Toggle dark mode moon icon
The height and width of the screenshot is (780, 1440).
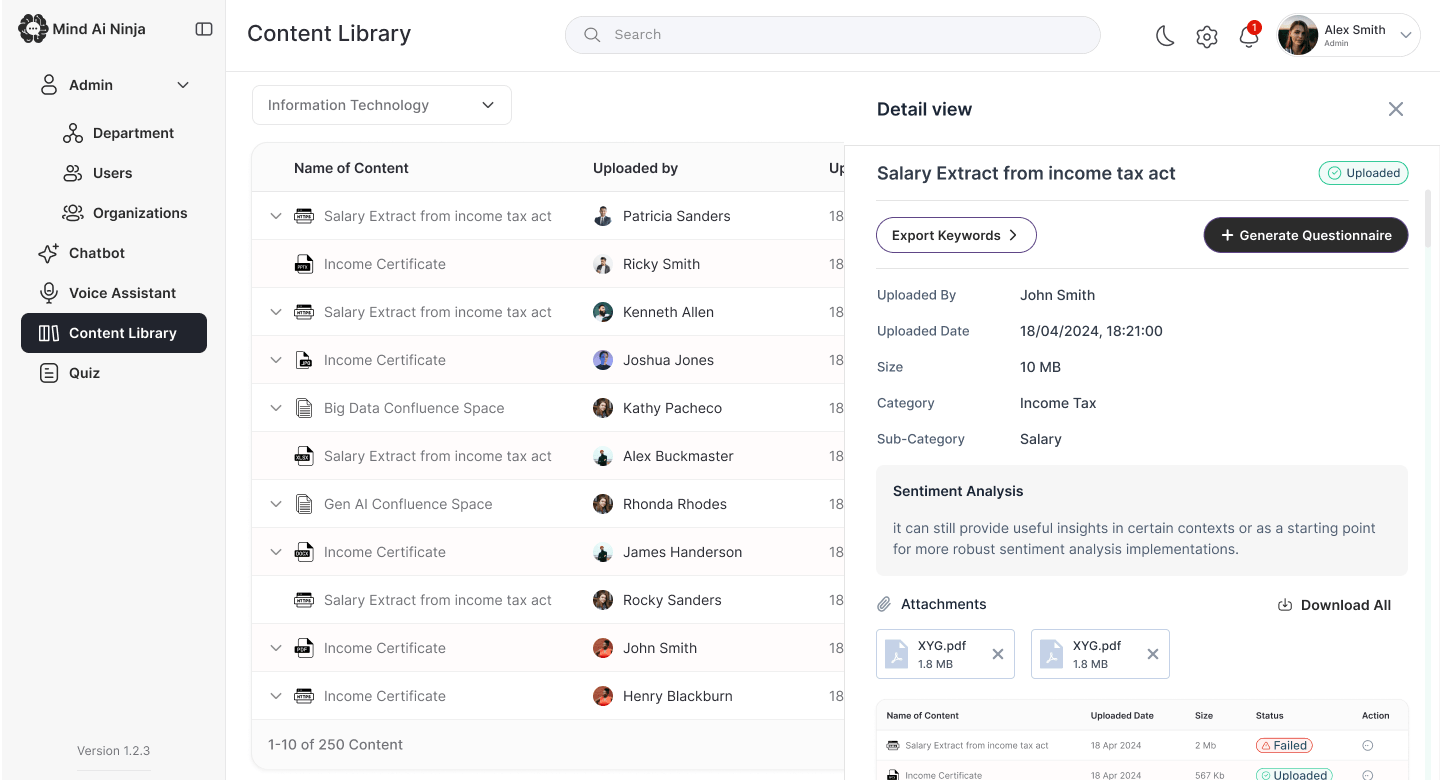(1165, 36)
